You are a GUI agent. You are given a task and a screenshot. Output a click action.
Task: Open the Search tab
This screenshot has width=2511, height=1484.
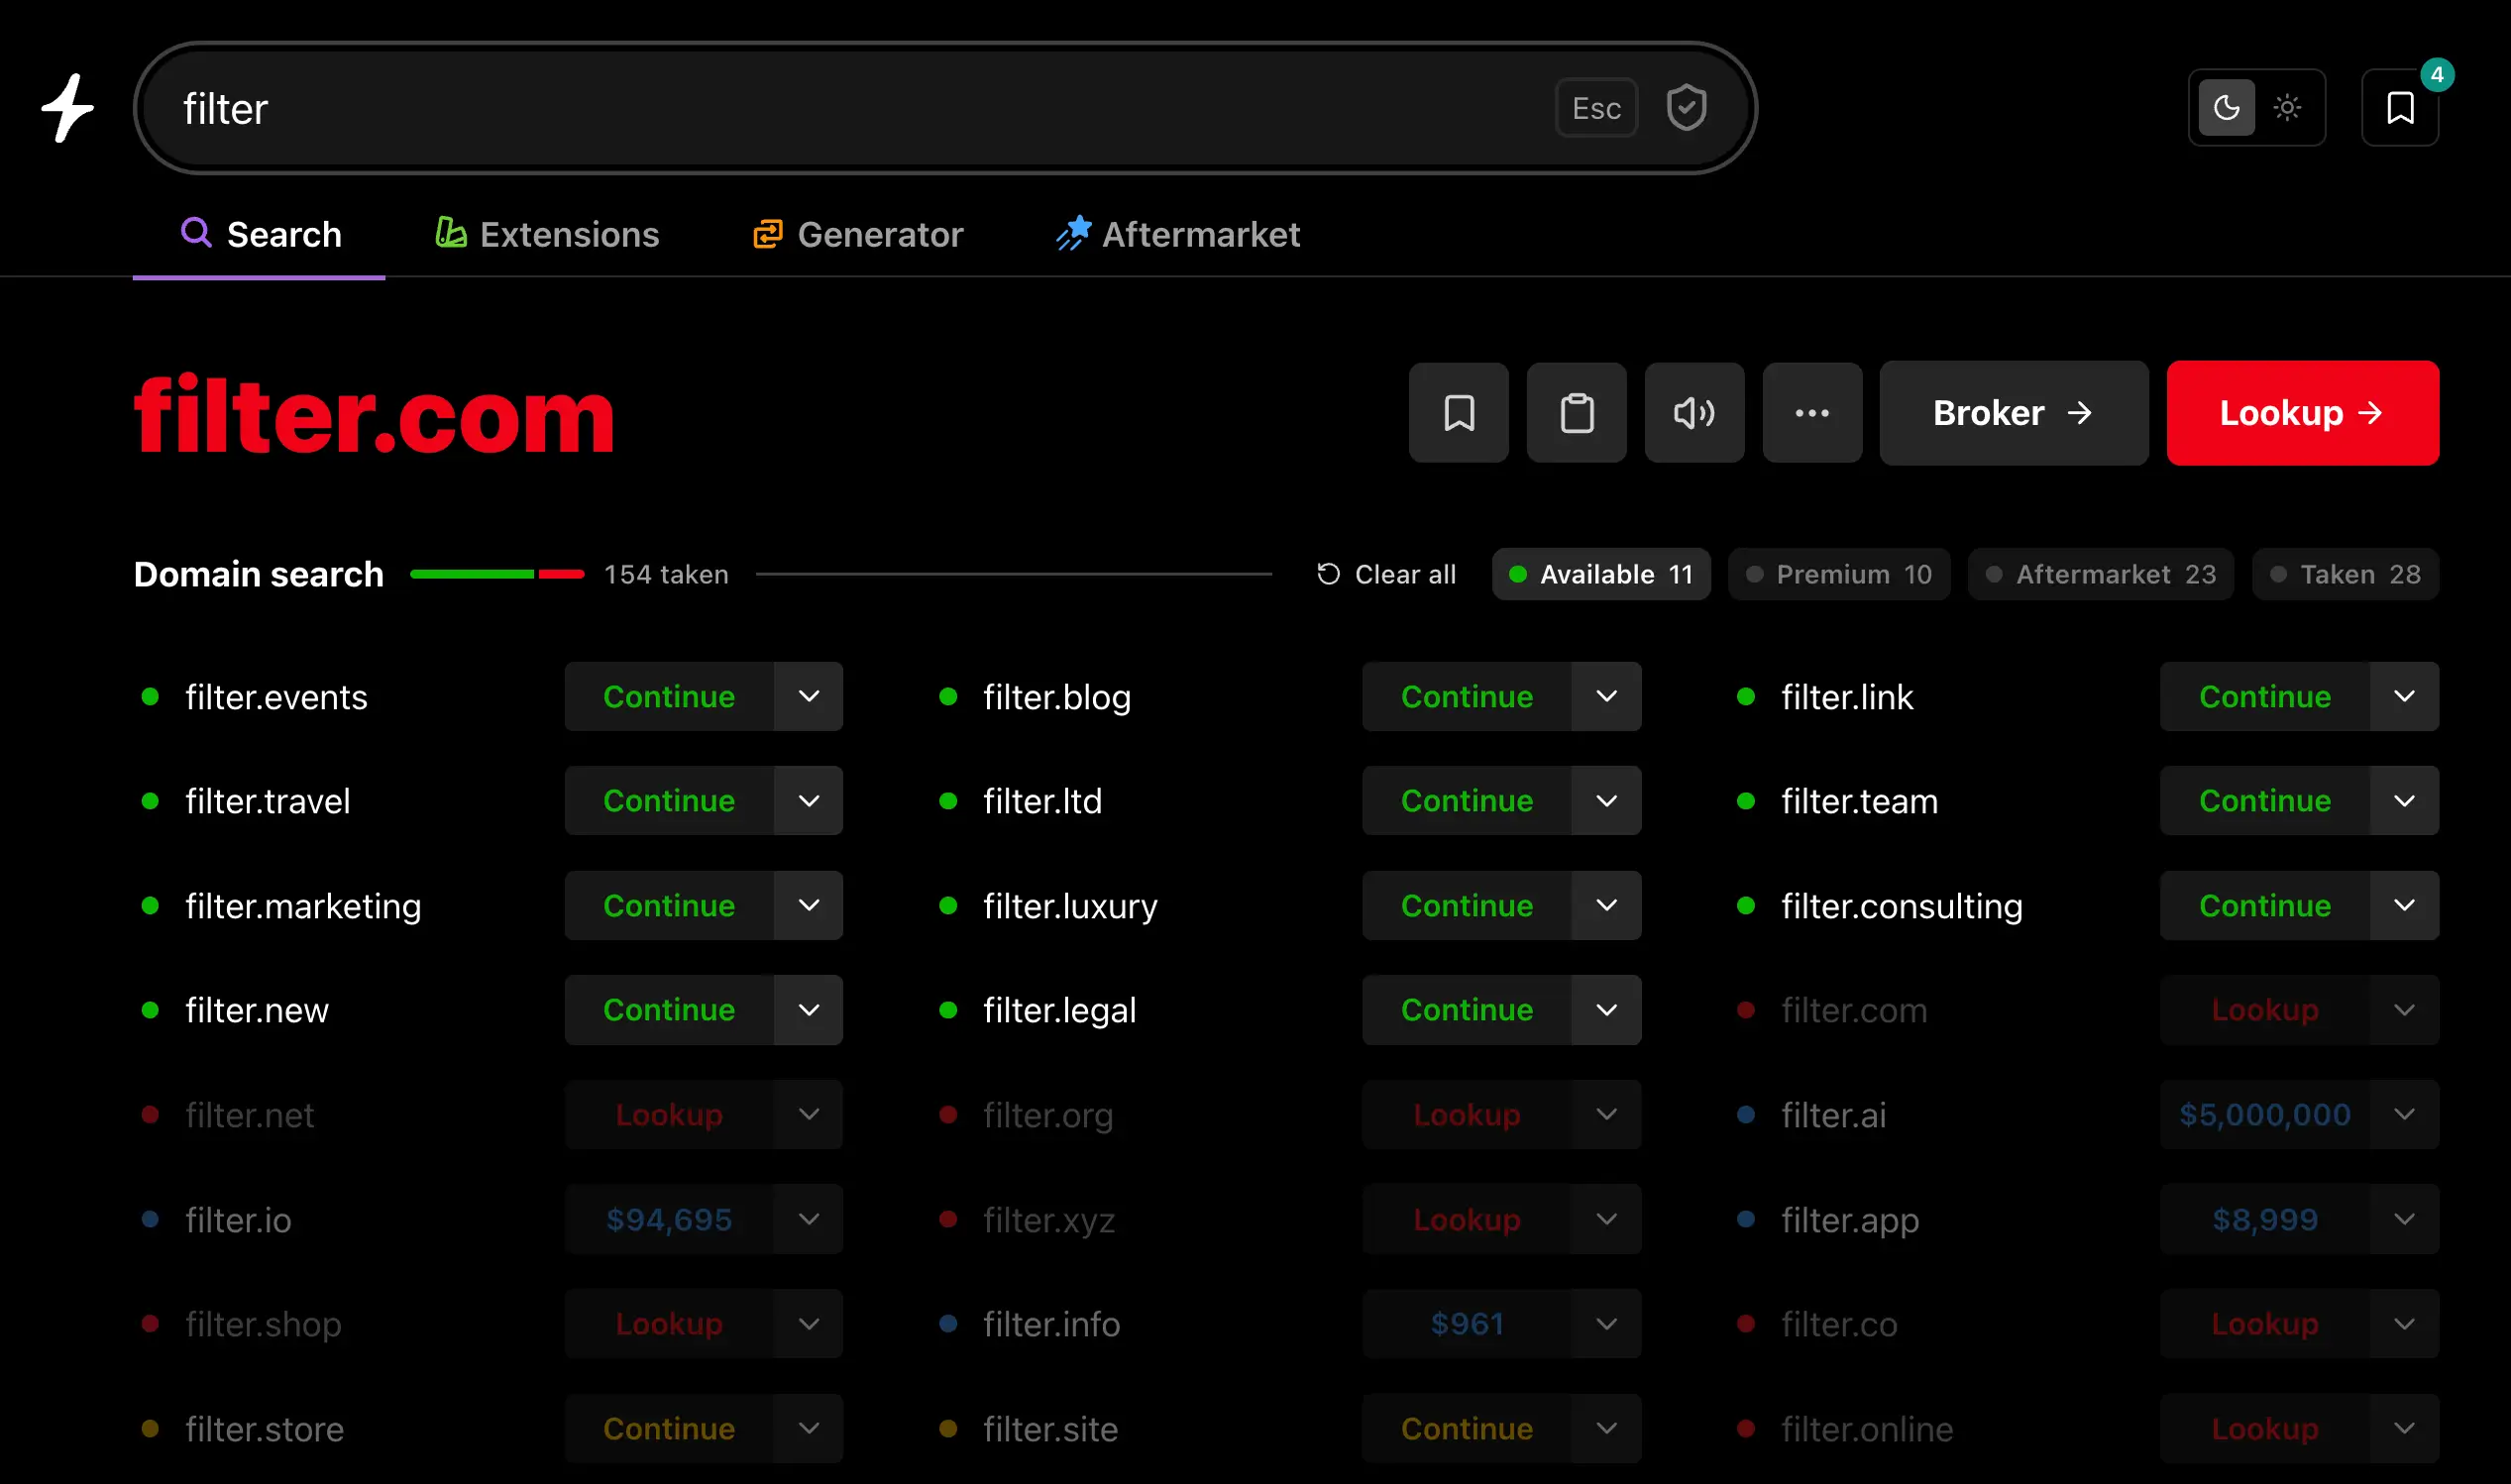[x=259, y=235]
